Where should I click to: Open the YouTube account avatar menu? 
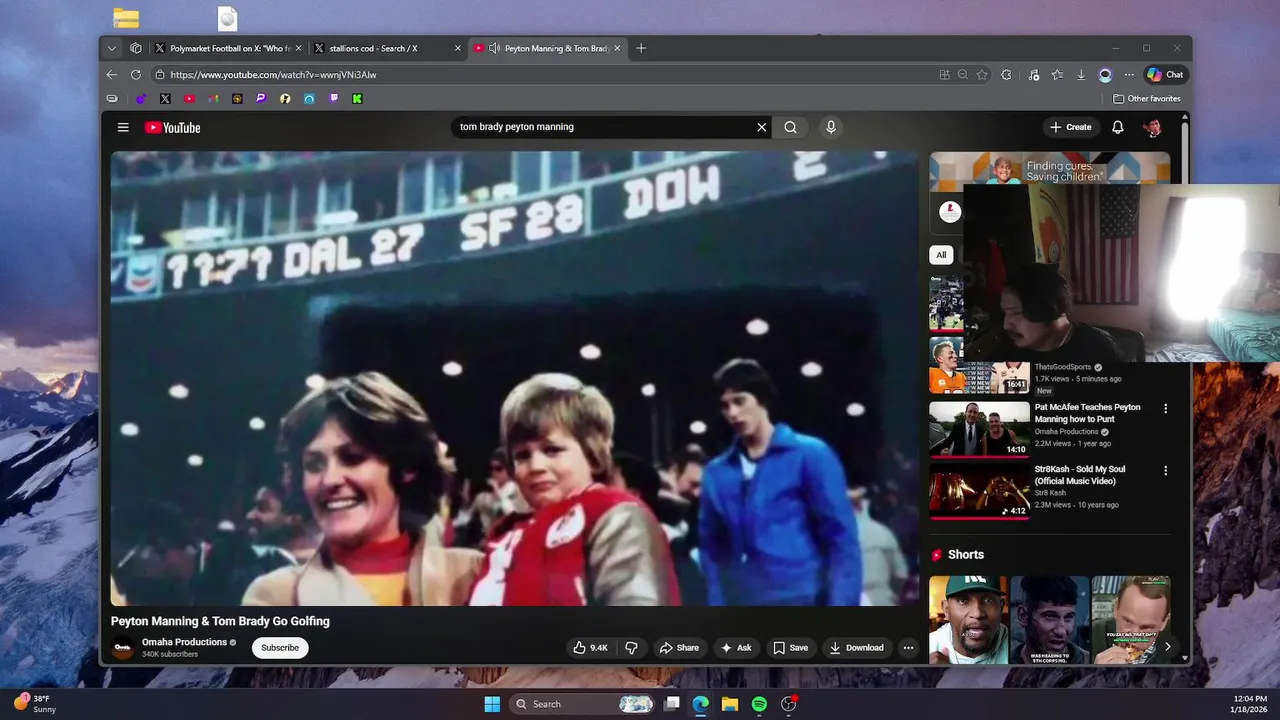coord(1152,127)
